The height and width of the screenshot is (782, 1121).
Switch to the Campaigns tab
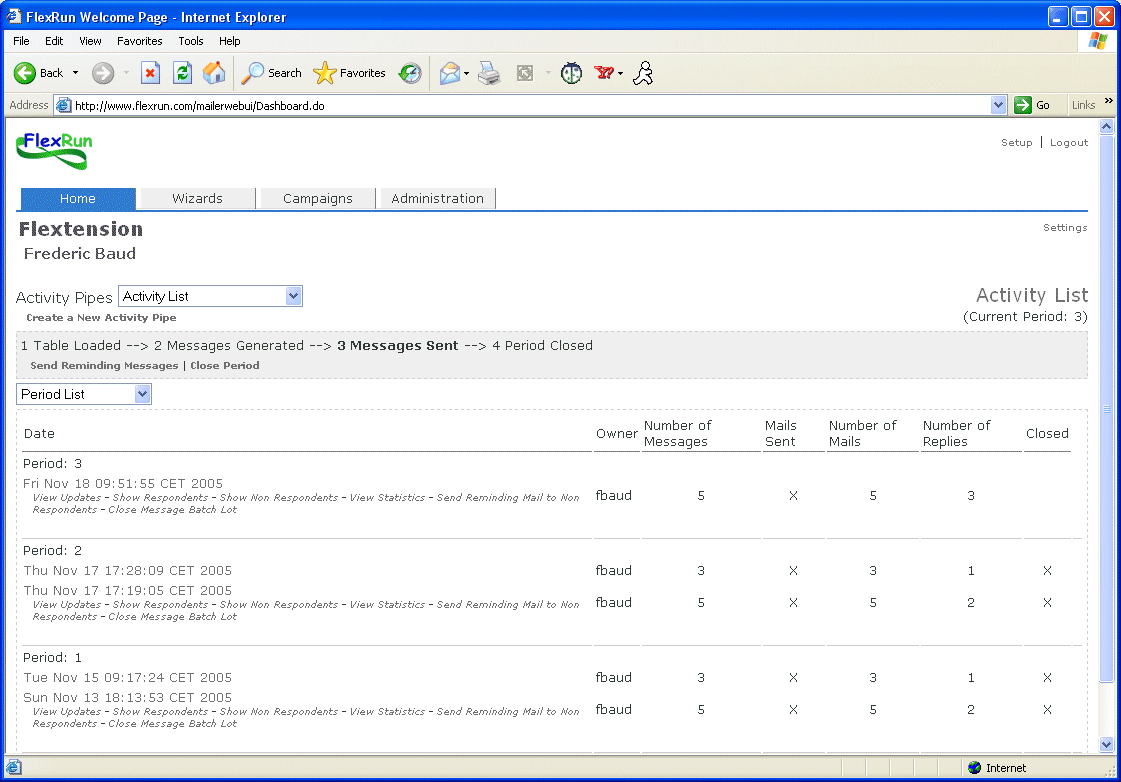pyautogui.click(x=317, y=199)
